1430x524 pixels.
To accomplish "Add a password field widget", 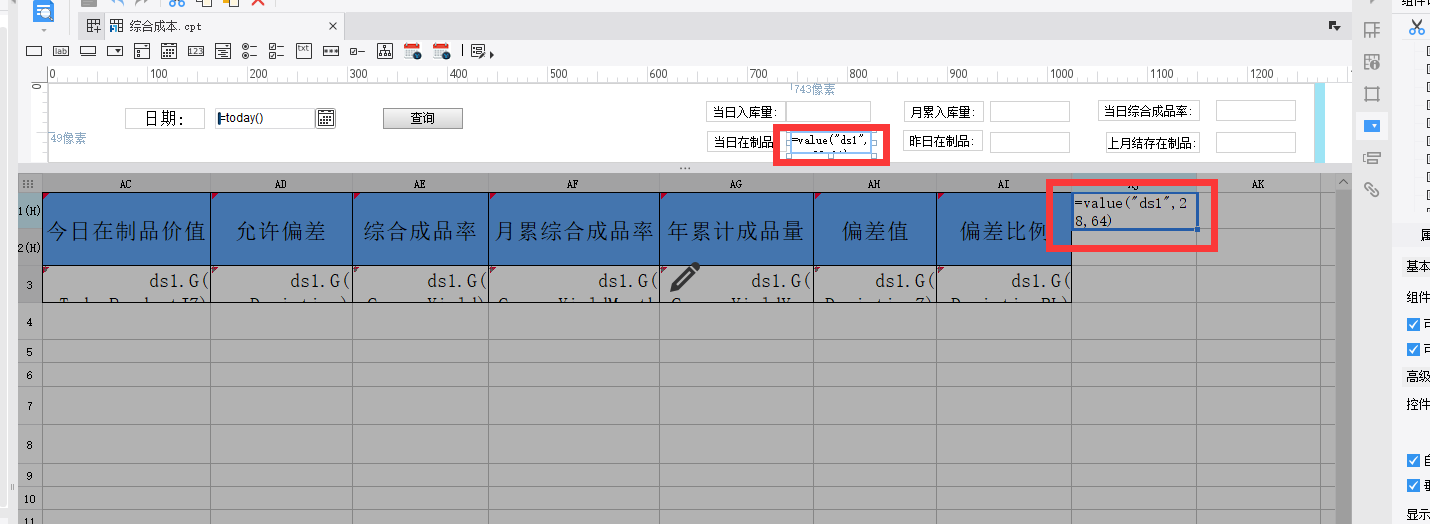I will pos(331,50).
